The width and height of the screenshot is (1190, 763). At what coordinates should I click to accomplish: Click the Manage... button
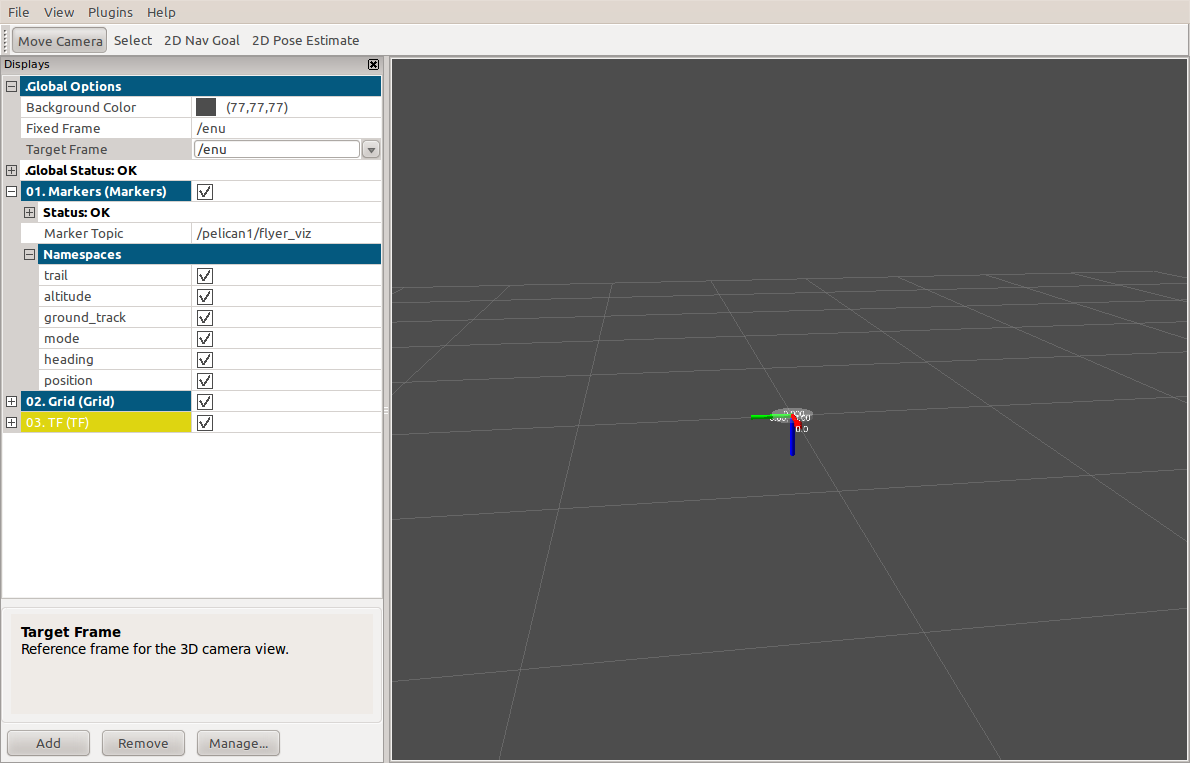[238, 743]
